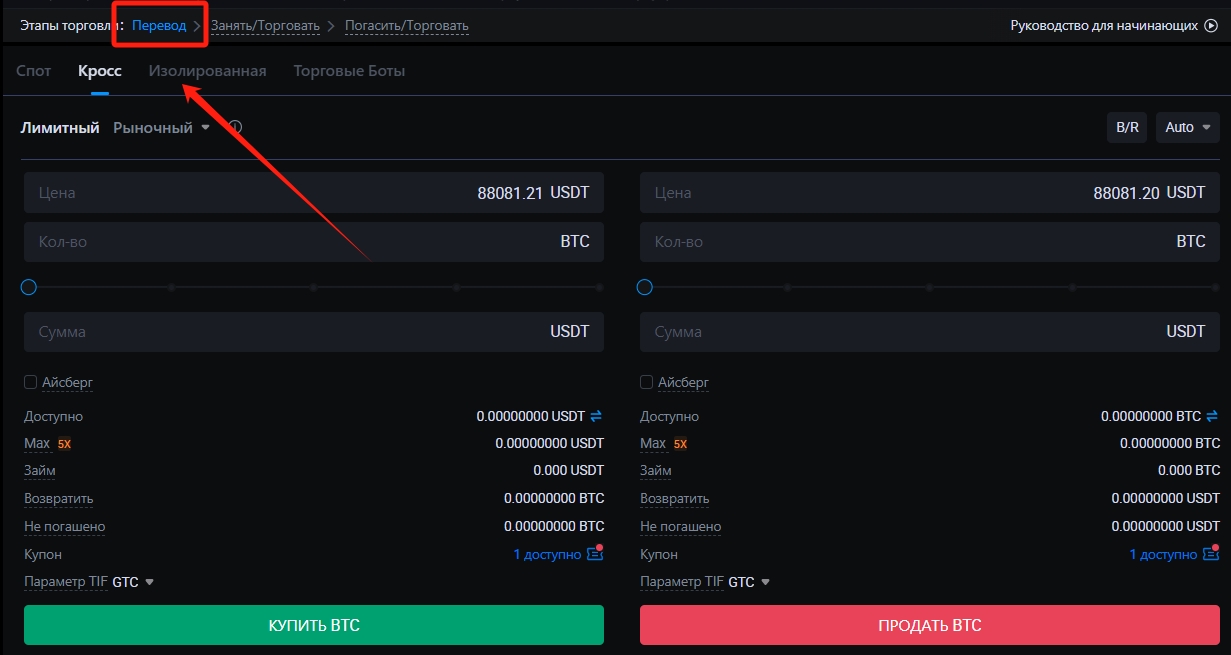
Task: Enable the Айсберг checkbox in sell panel
Action: pyautogui.click(x=647, y=382)
